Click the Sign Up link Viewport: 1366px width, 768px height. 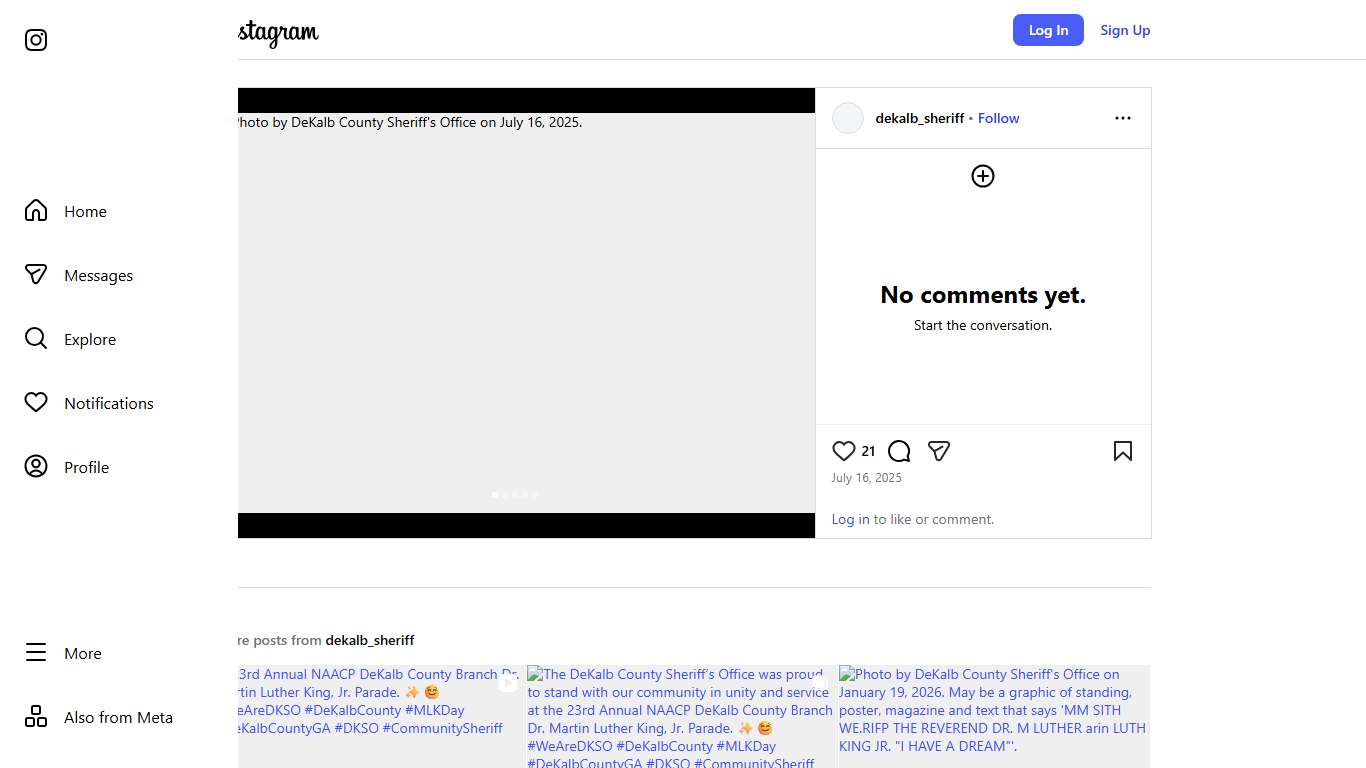pyautogui.click(x=1125, y=30)
